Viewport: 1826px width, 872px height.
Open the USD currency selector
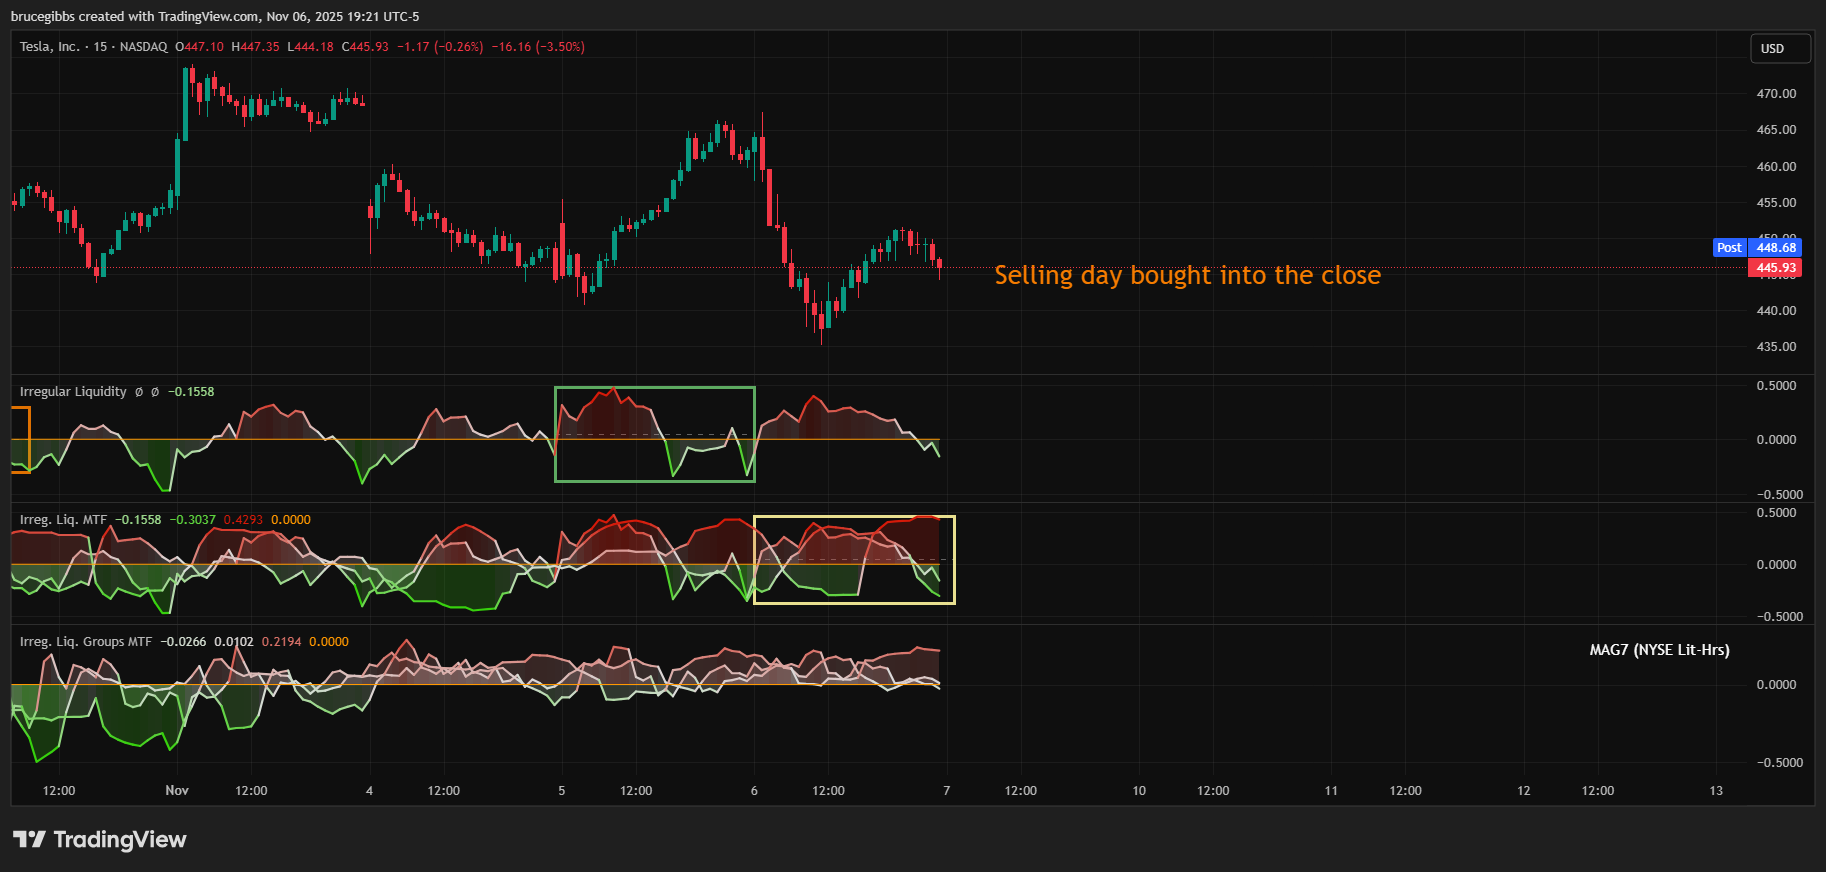1779,49
